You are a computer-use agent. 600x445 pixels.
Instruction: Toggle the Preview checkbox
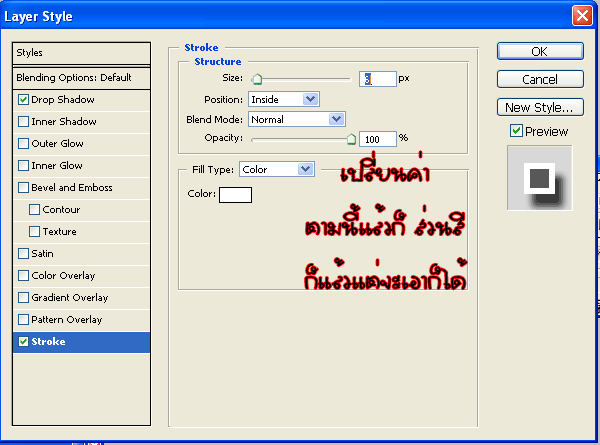516,131
